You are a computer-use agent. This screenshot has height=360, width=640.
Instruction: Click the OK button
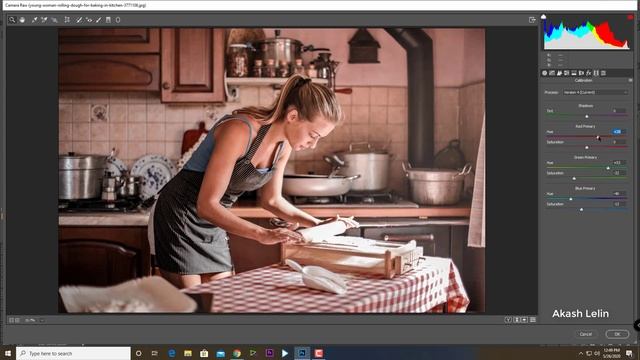point(617,334)
